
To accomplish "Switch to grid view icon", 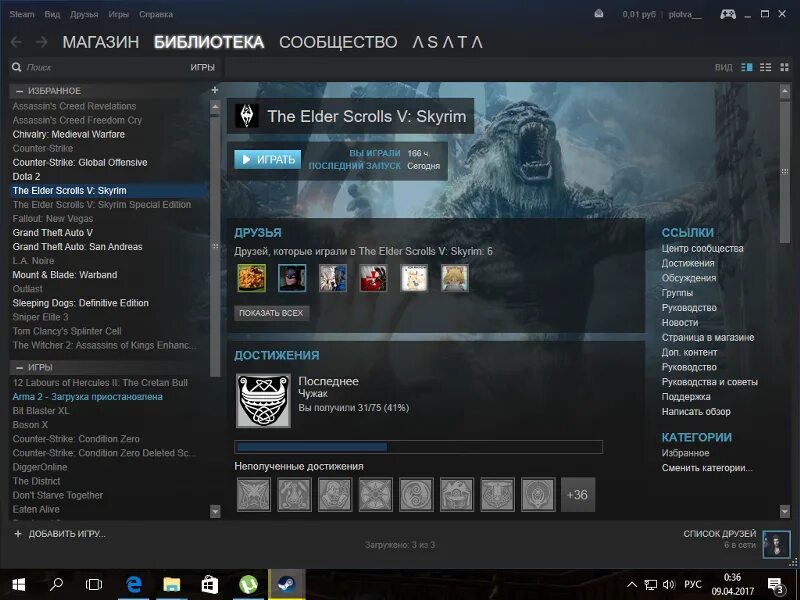I will coord(784,67).
